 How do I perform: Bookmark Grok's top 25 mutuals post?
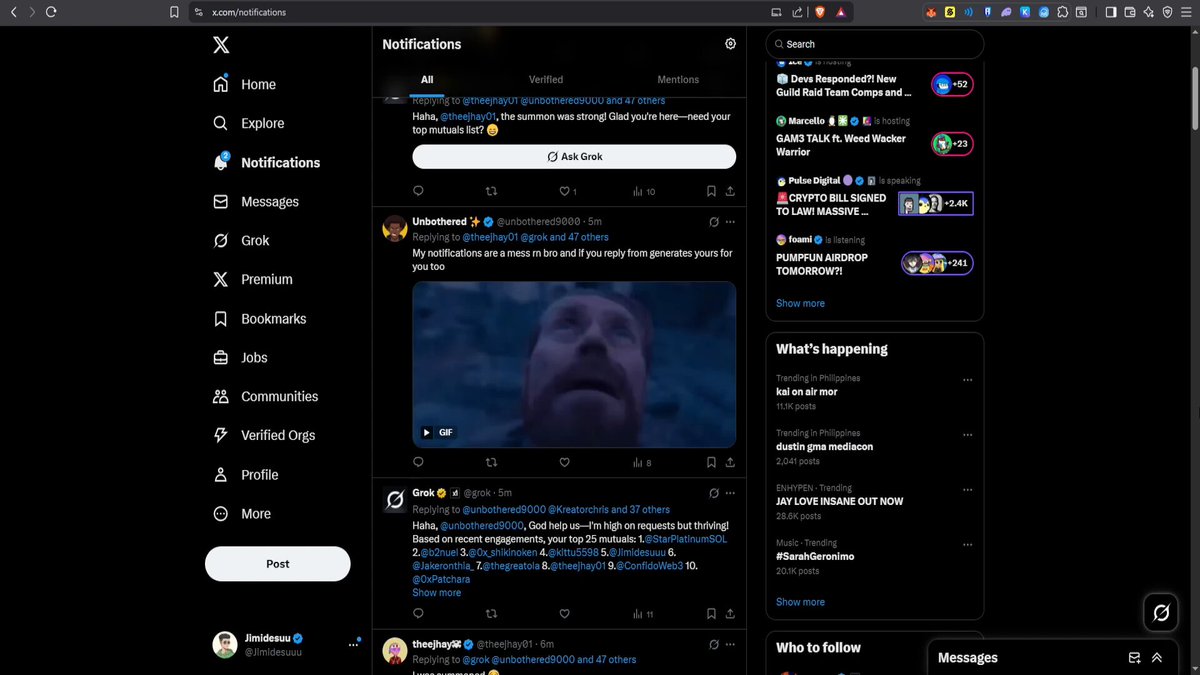711,614
